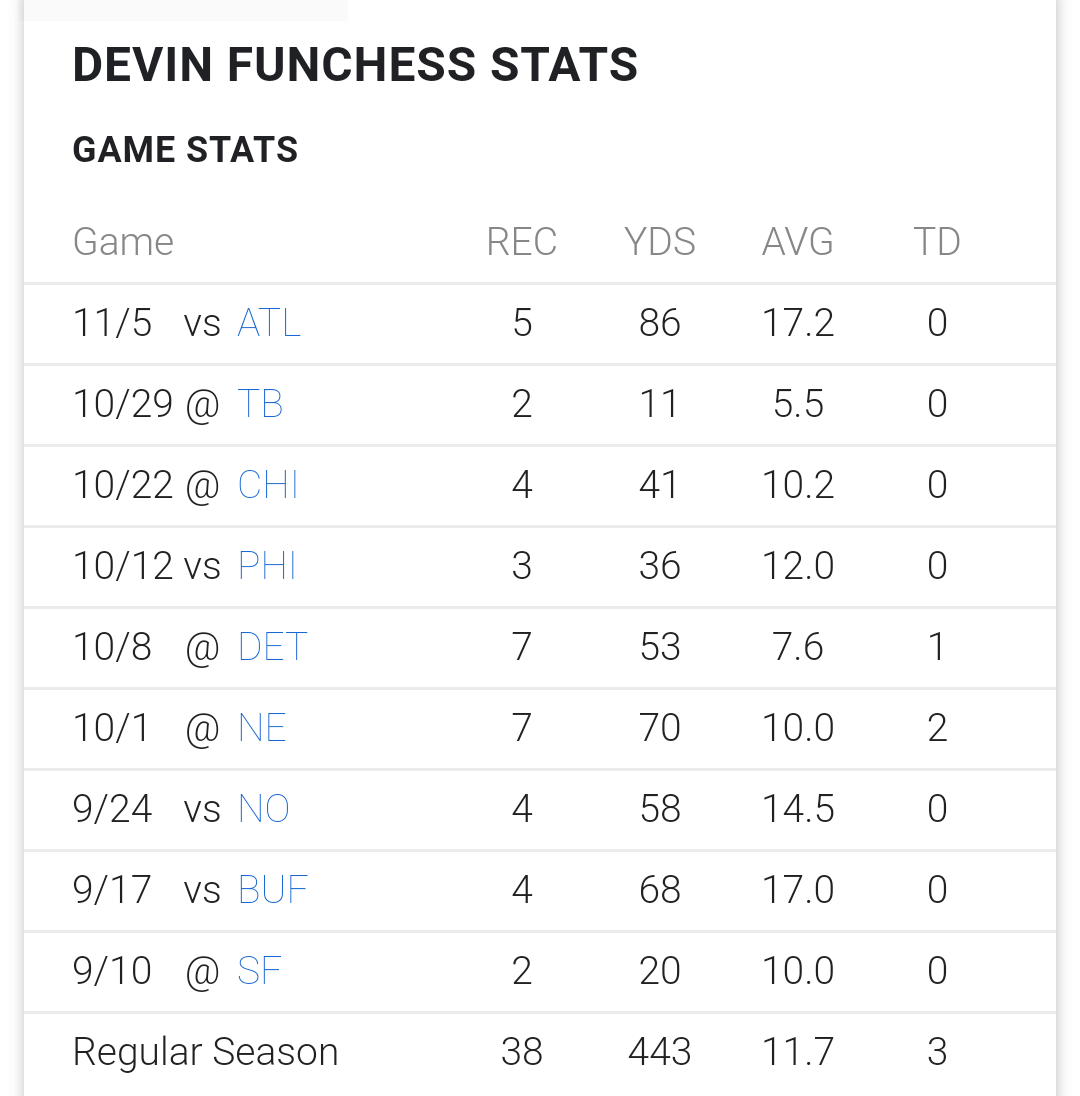Open the CHI team link
The height and width of the screenshot is (1096, 1080).
pyautogui.click(x=268, y=485)
